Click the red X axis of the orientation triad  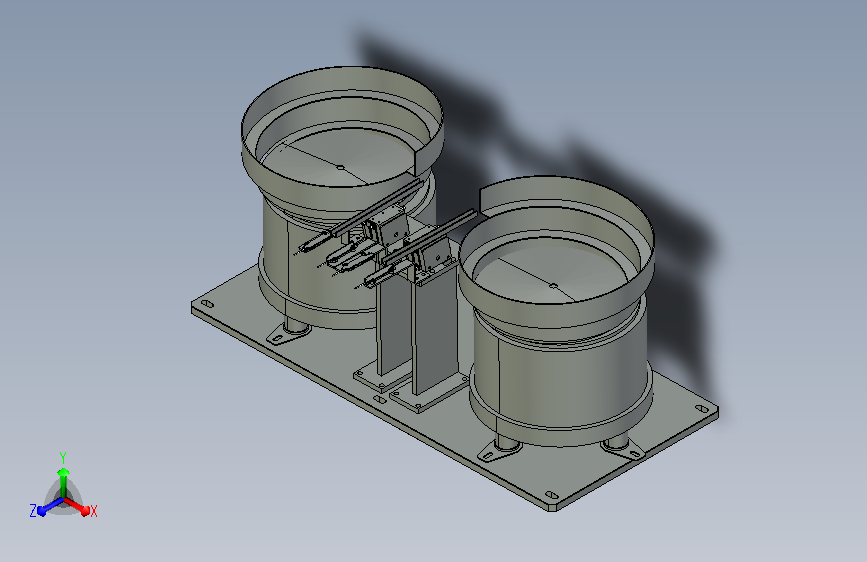point(77,506)
